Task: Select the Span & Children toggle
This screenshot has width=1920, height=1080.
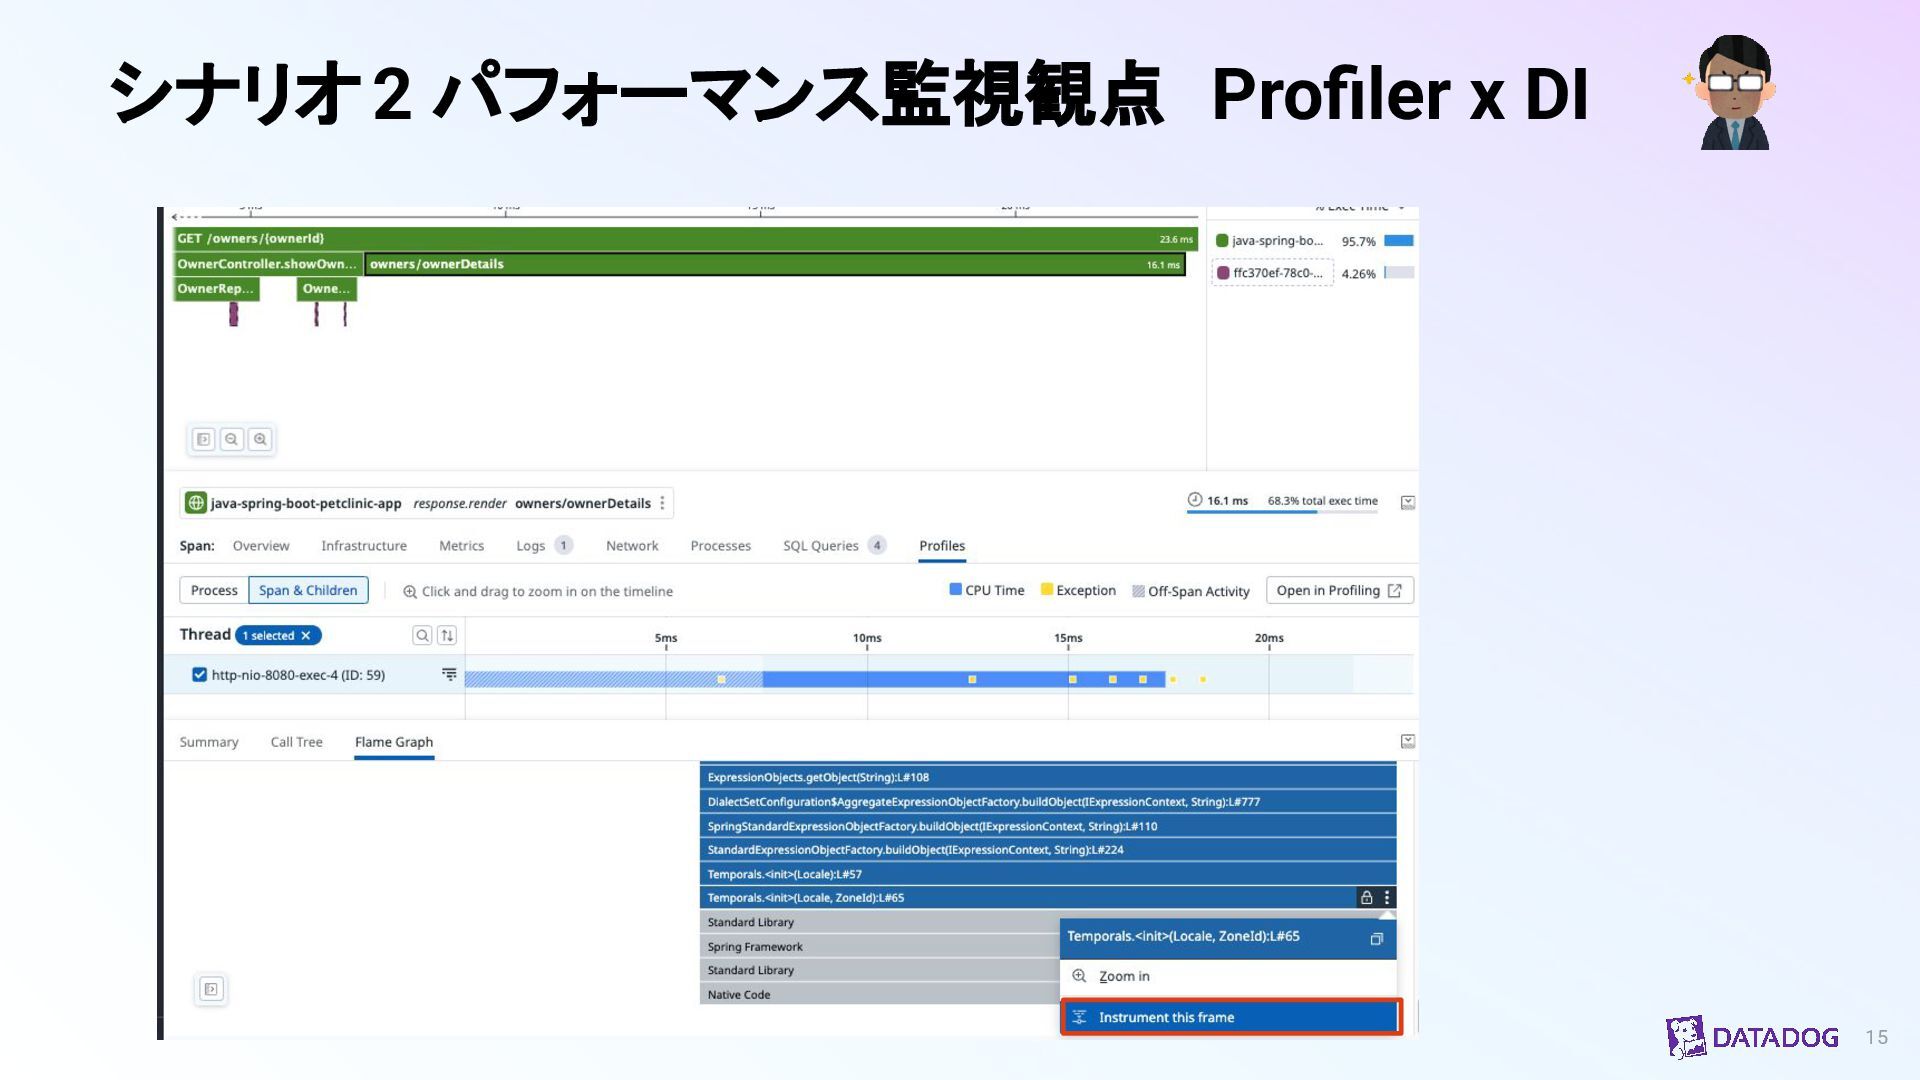Action: pos(308,590)
